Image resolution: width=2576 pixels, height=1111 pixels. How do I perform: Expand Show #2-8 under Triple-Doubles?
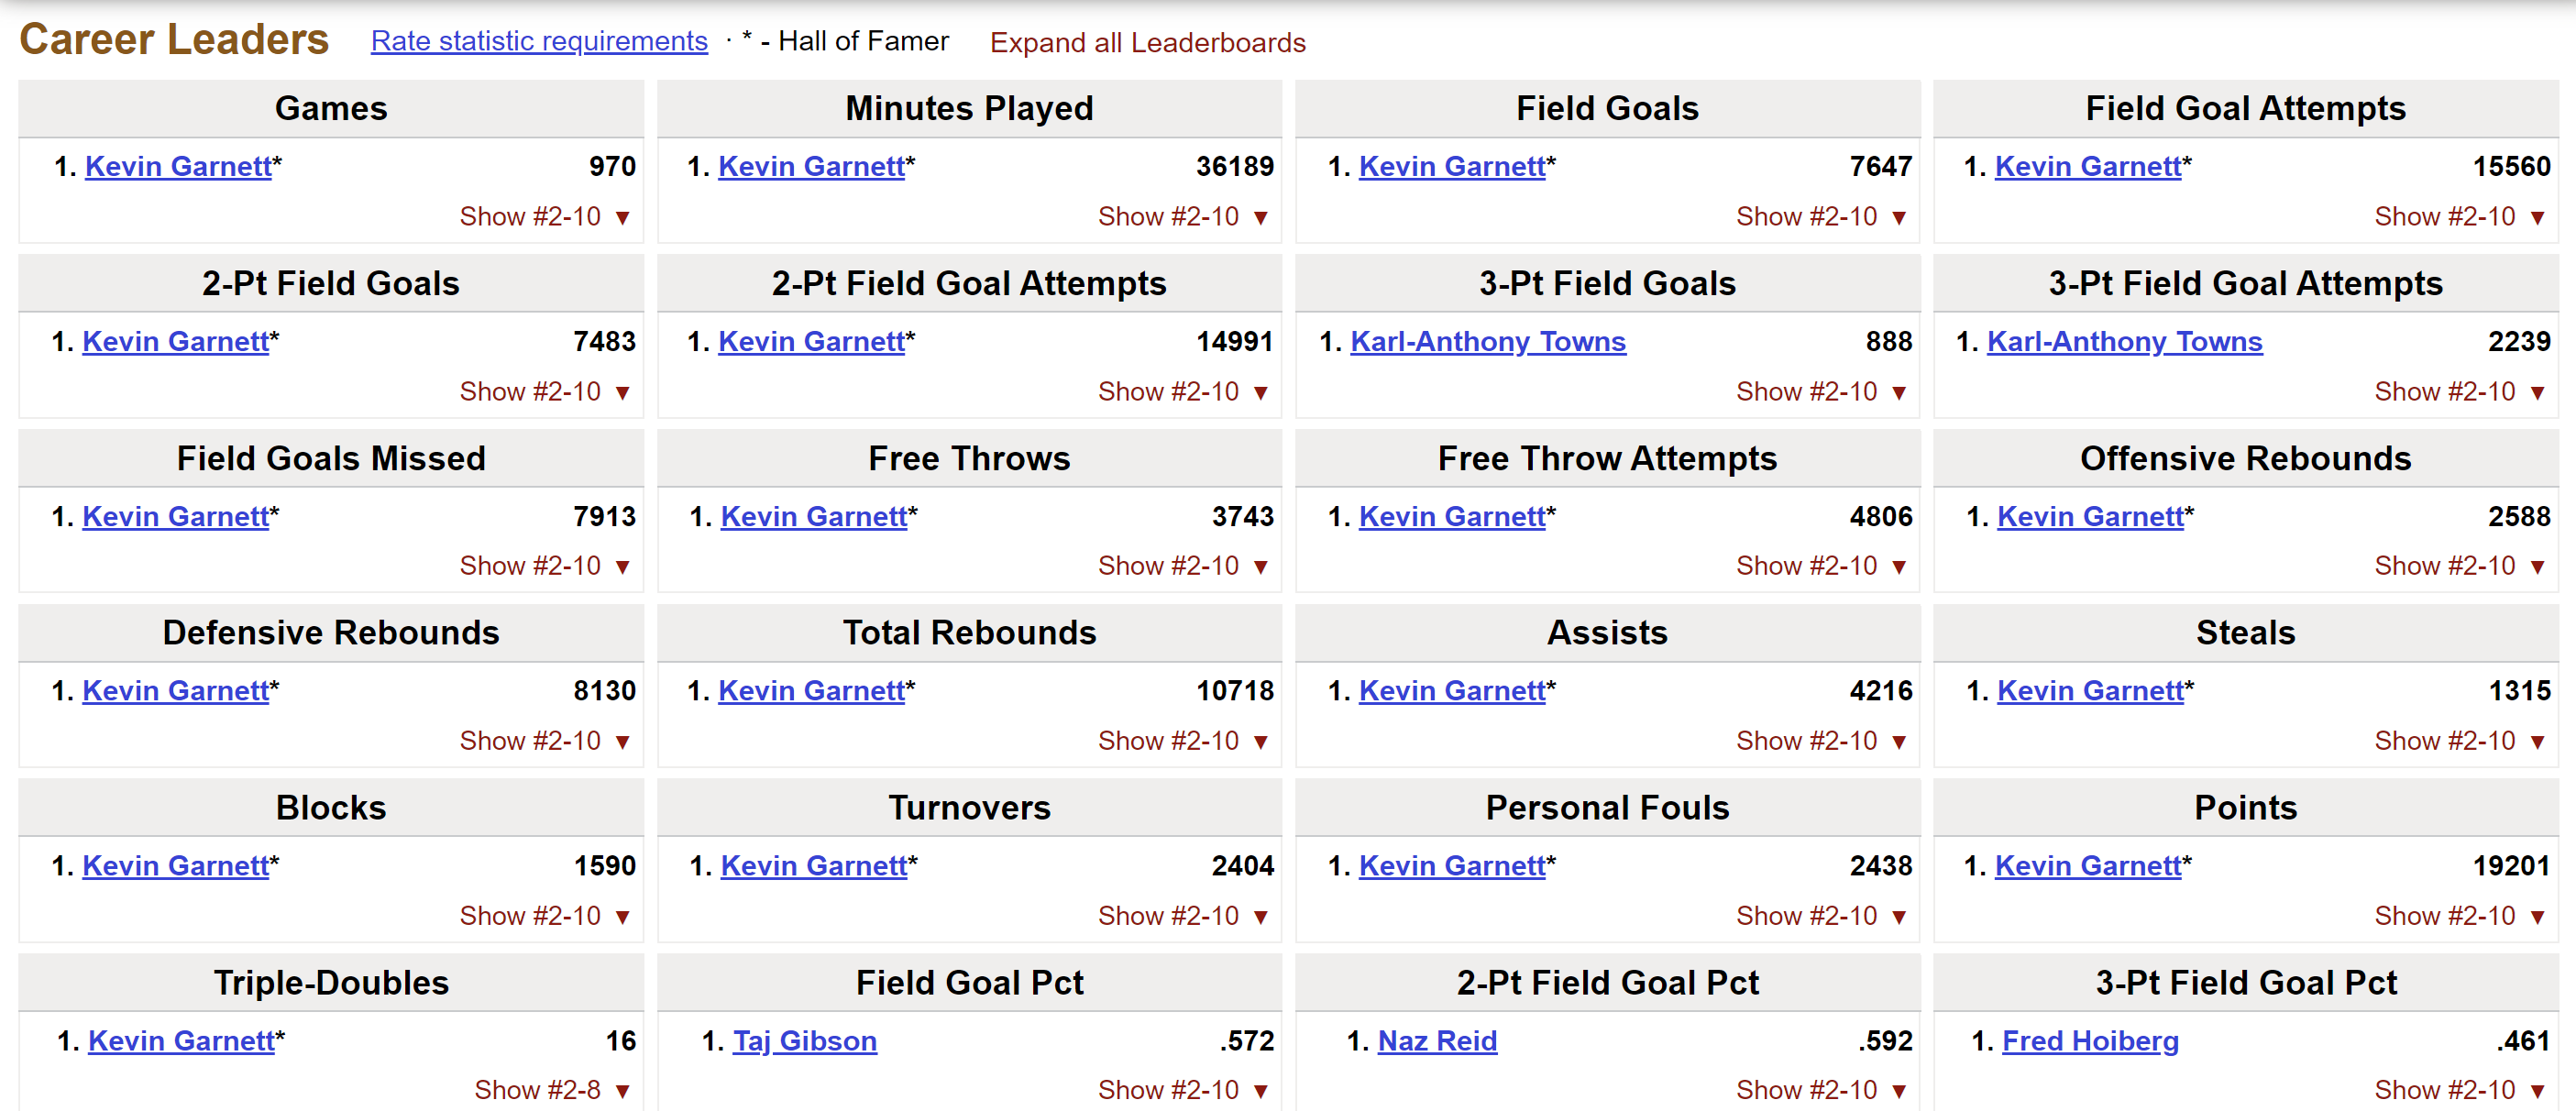[552, 1089]
